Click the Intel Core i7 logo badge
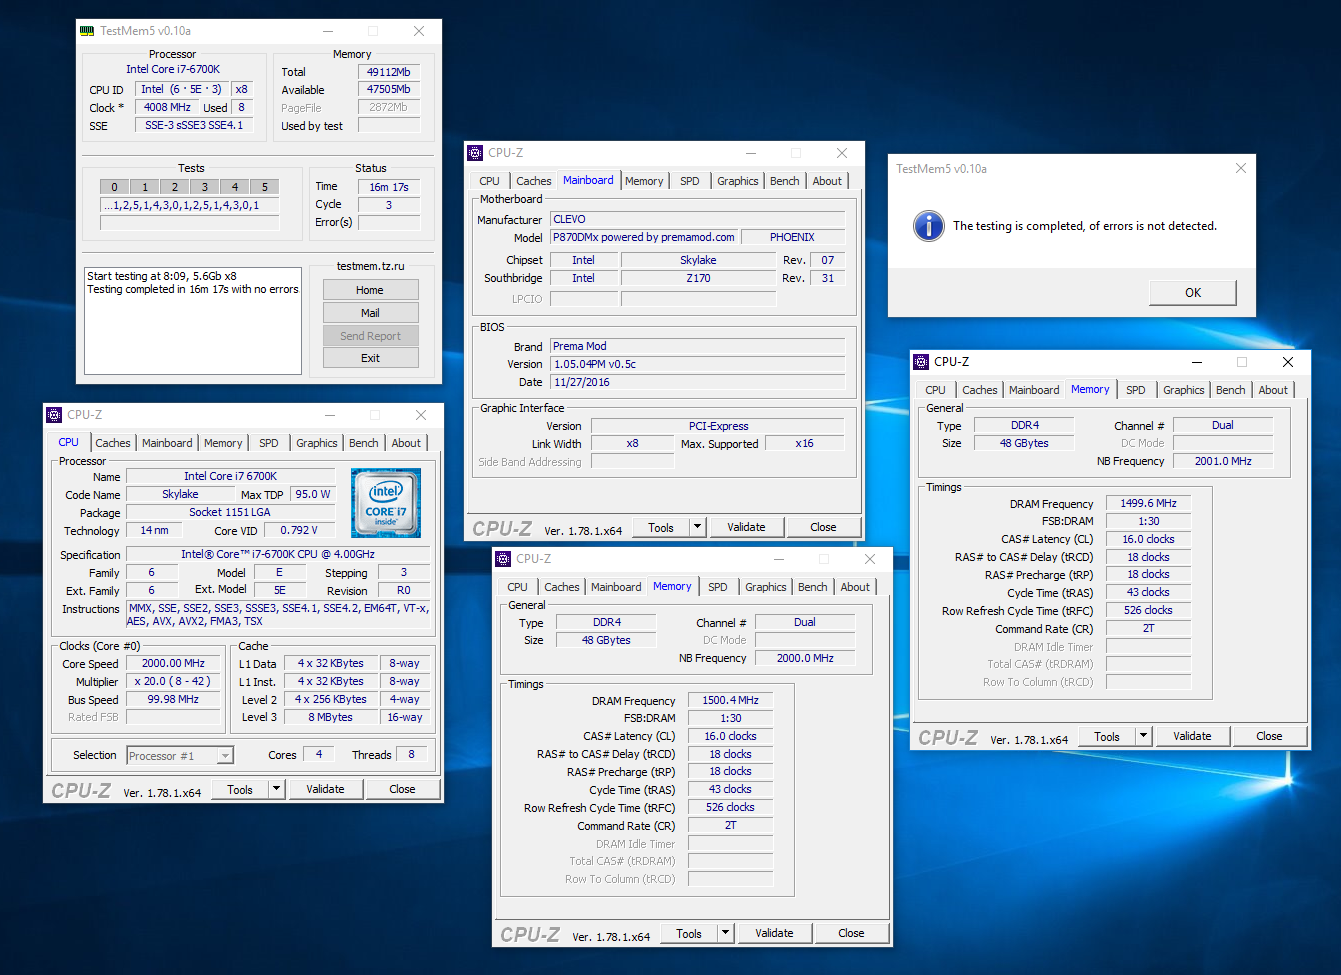This screenshot has height=975, width=1341. coord(386,503)
